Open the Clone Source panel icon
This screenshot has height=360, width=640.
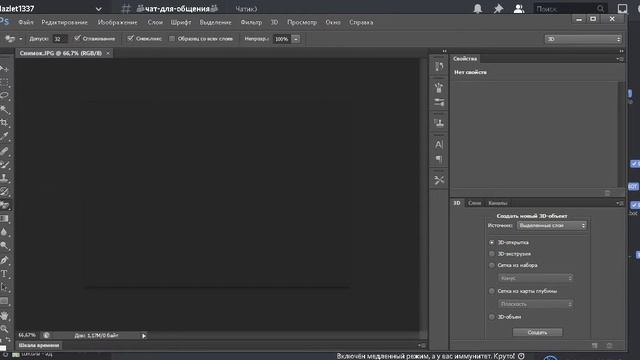439,123
